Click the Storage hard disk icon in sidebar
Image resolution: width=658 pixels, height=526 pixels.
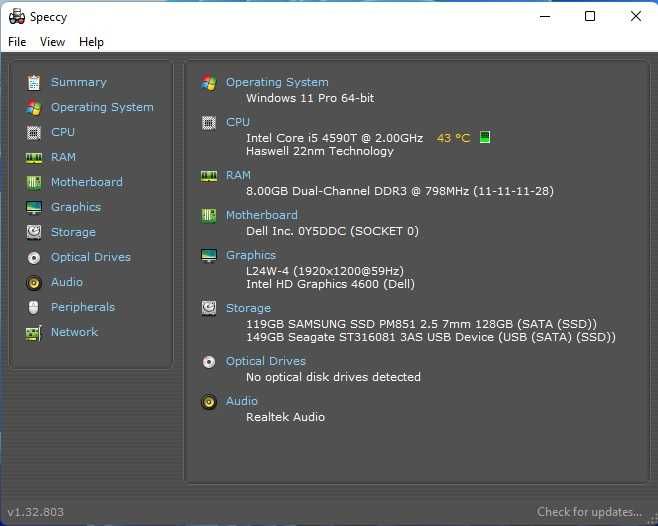[x=34, y=232]
